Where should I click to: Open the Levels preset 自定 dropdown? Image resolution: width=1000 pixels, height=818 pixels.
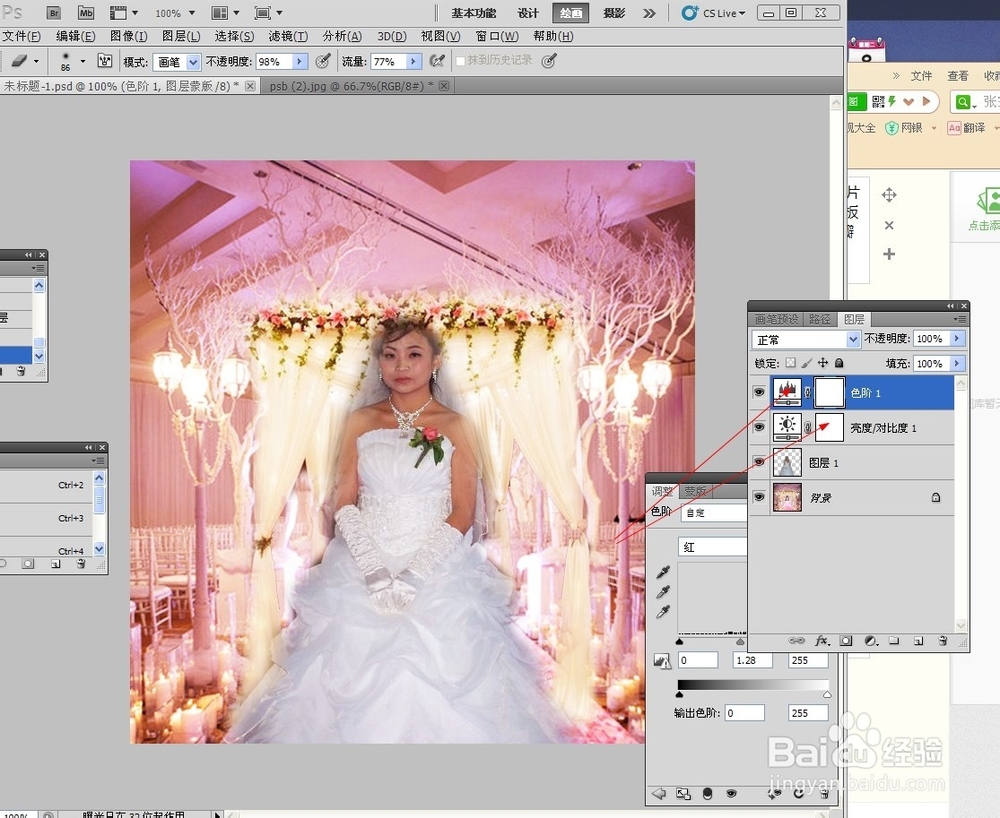pos(714,513)
